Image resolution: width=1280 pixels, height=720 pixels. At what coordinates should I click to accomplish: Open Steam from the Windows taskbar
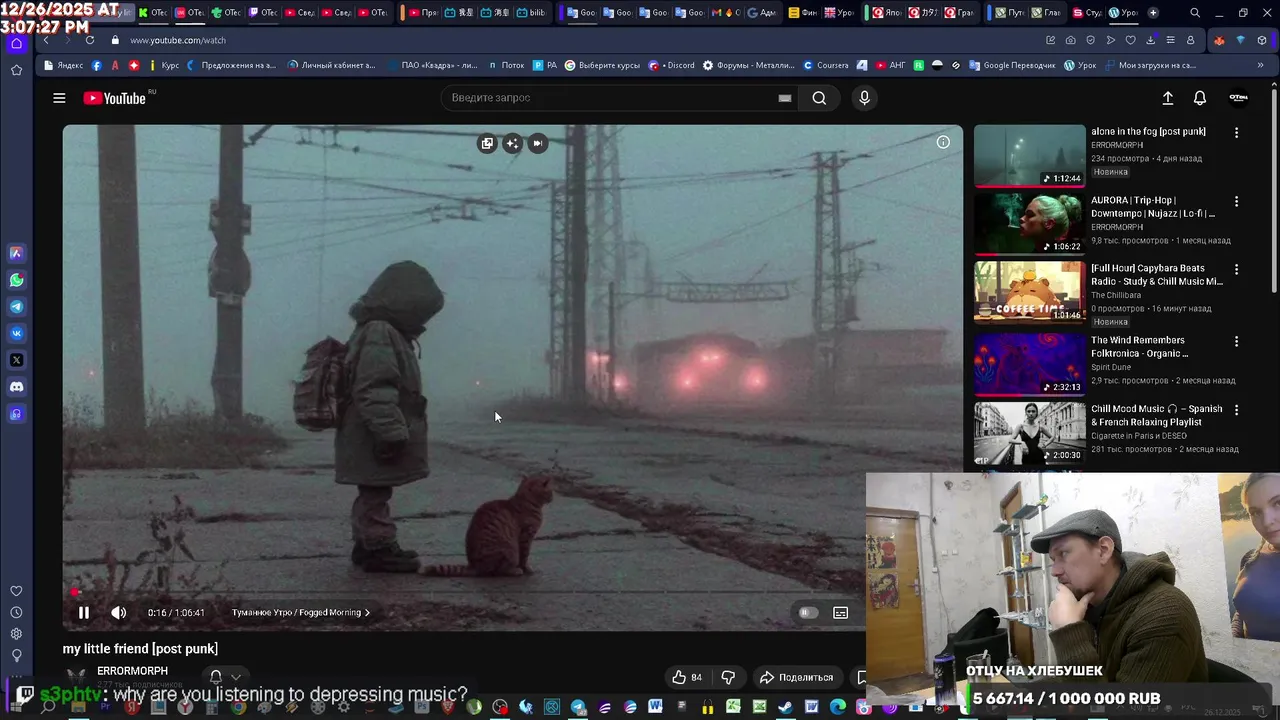click(786, 707)
